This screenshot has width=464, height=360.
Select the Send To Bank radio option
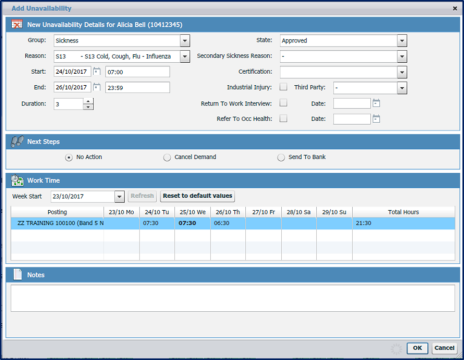click(x=281, y=157)
